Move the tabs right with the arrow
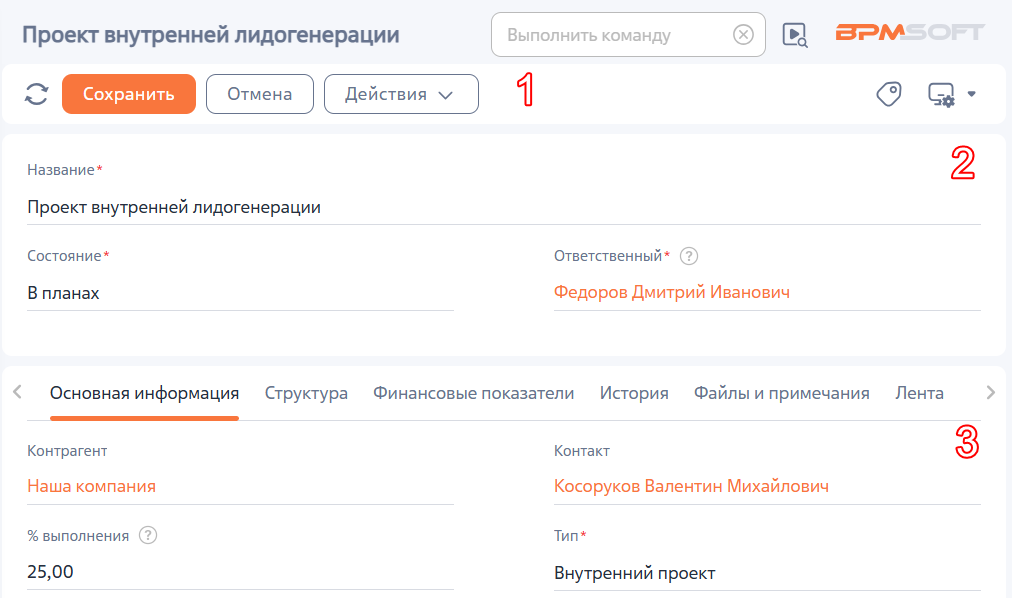The height and width of the screenshot is (598, 1012). (x=991, y=392)
